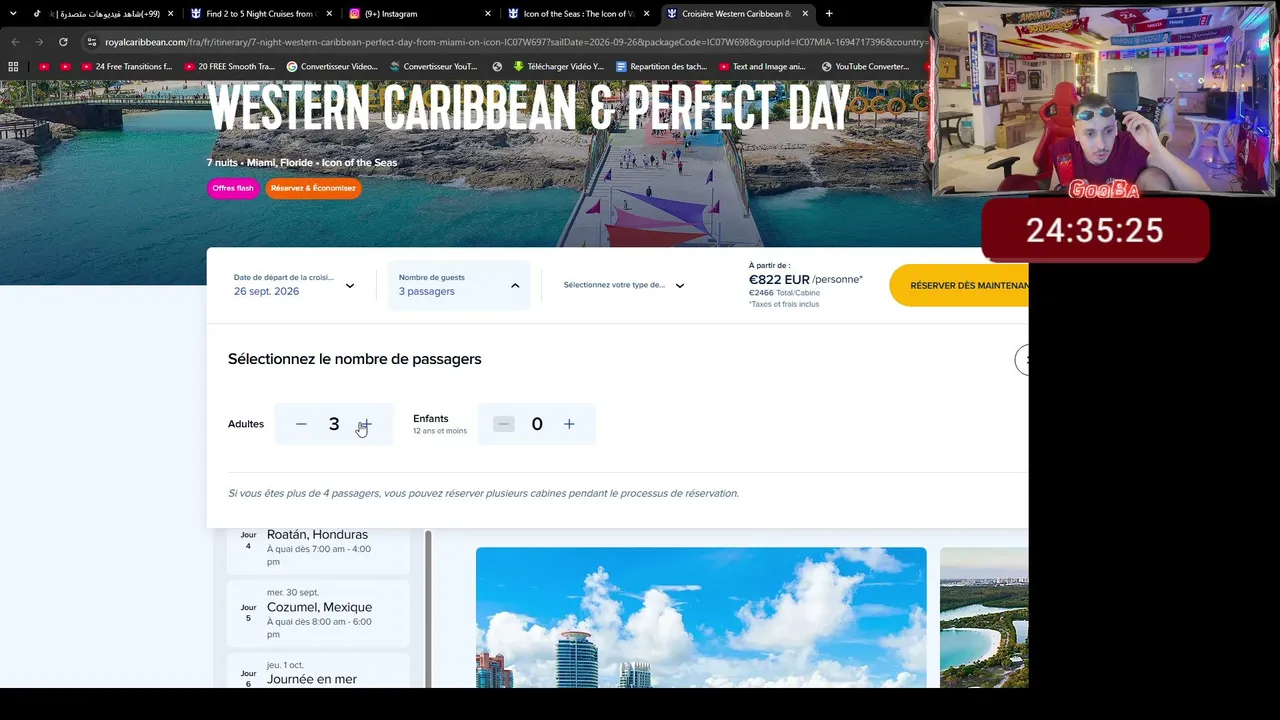1280x720 pixels.
Task: Click the pink Offres flash badge
Action: point(233,188)
